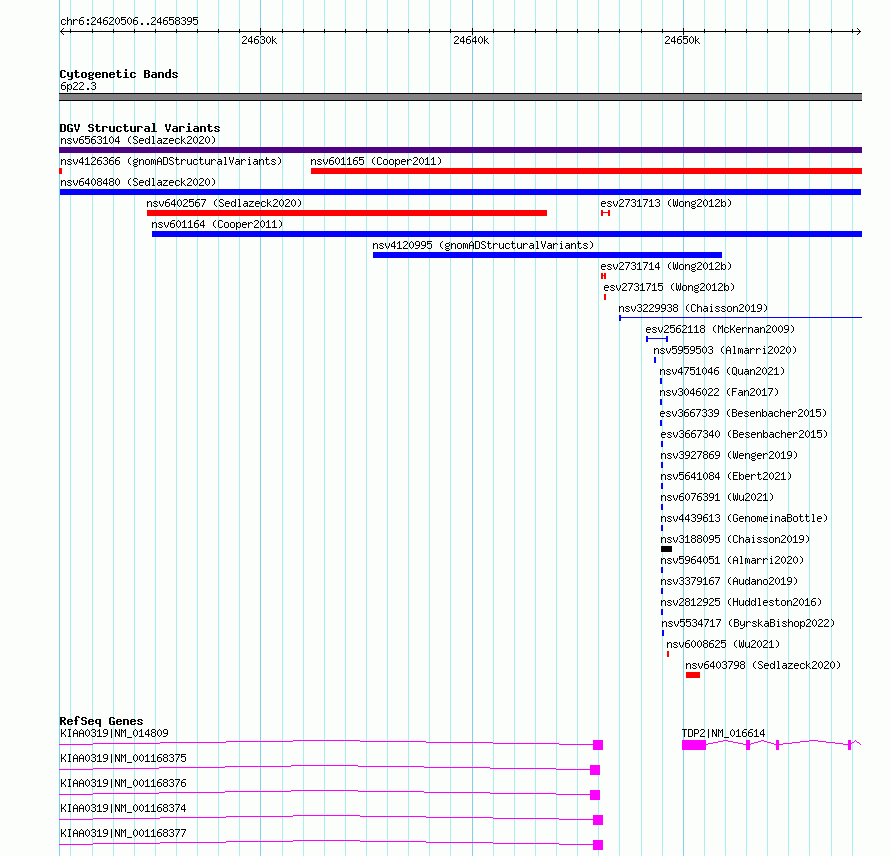Image resolution: width=890 pixels, height=856 pixels.
Task: Click nsv5964051 (Almarri2020) label
Action: pyautogui.click(x=732, y=560)
